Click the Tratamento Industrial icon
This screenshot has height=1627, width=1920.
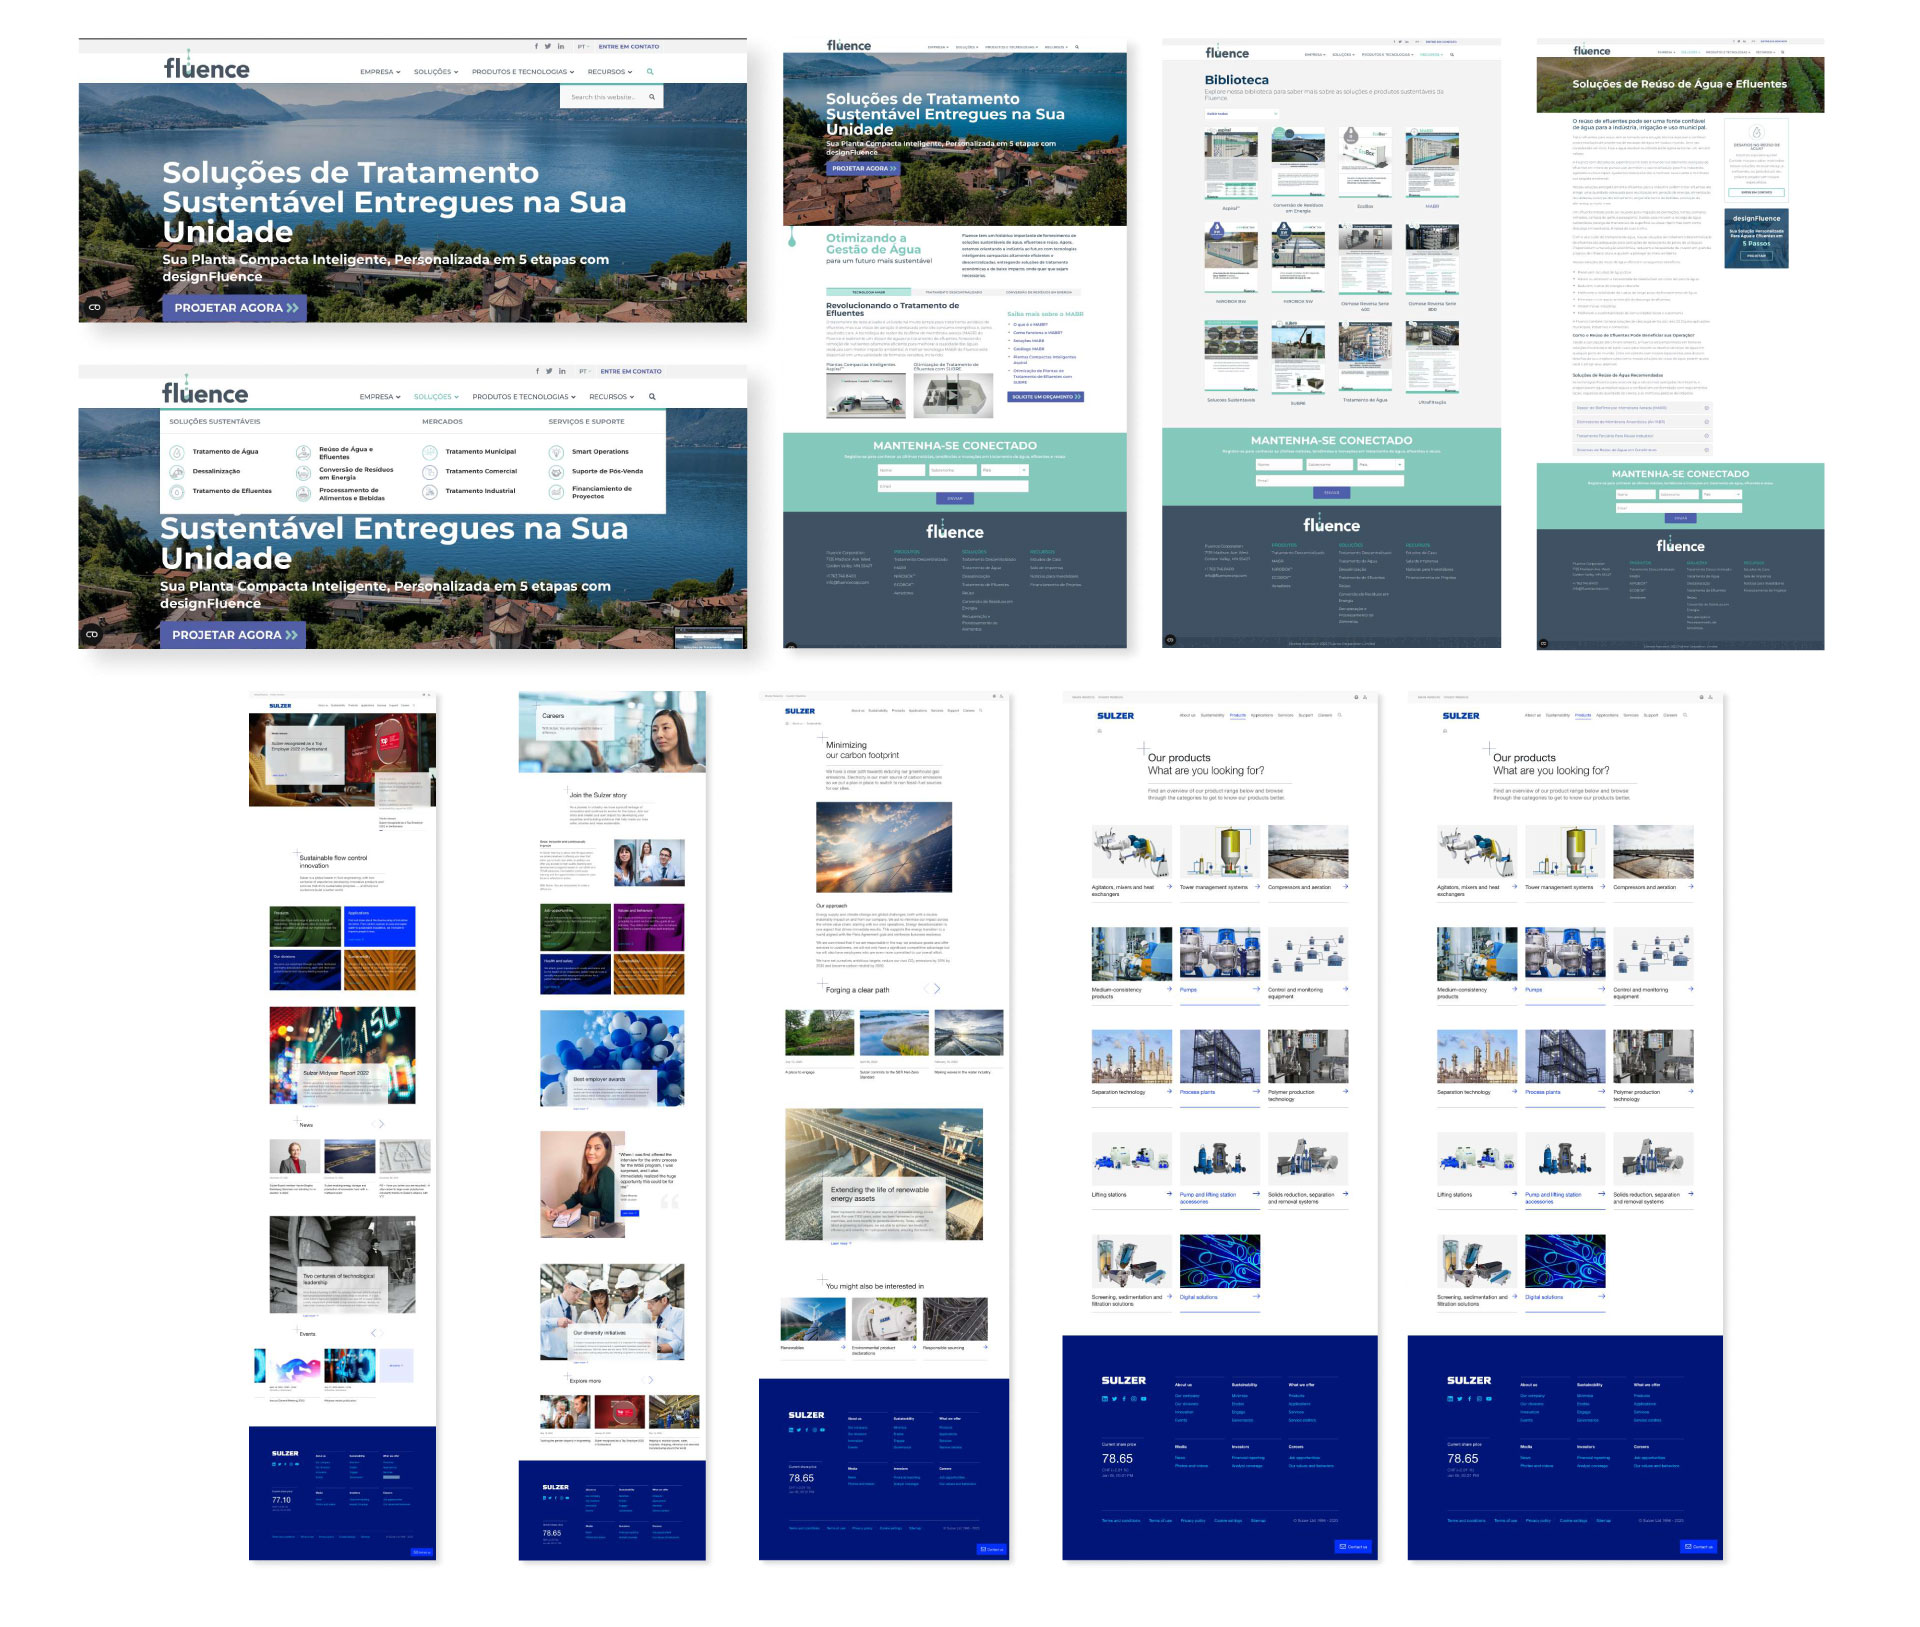pos(430,491)
